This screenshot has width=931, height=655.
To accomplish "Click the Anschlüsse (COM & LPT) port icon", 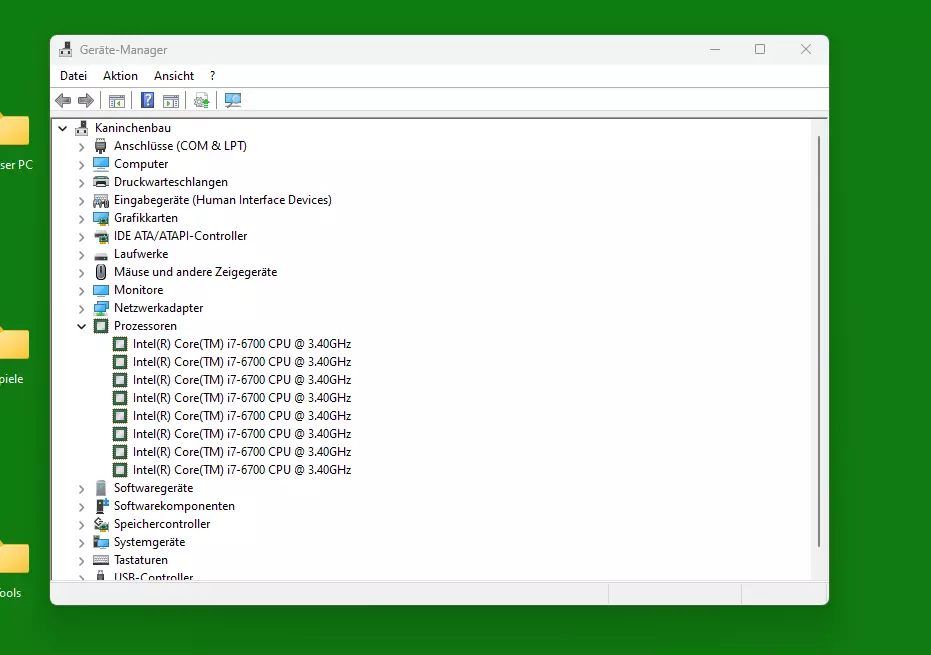I will tap(101, 146).
